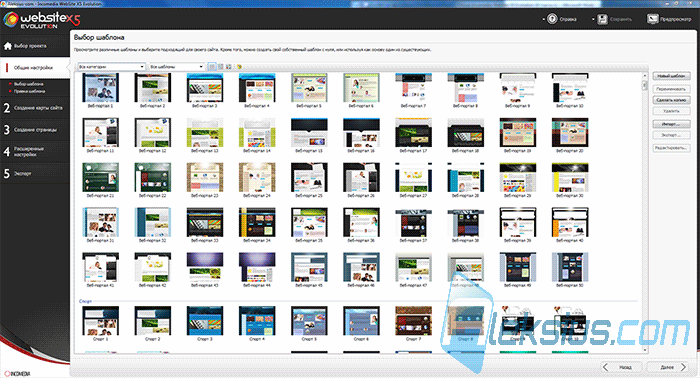Open step Выбор проекта in sidebar
The image size is (700, 378).
click(x=35, y=46)
